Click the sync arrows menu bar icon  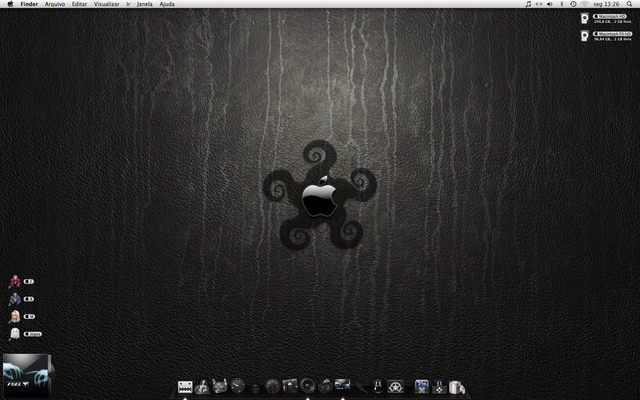[x=539, y=4]
